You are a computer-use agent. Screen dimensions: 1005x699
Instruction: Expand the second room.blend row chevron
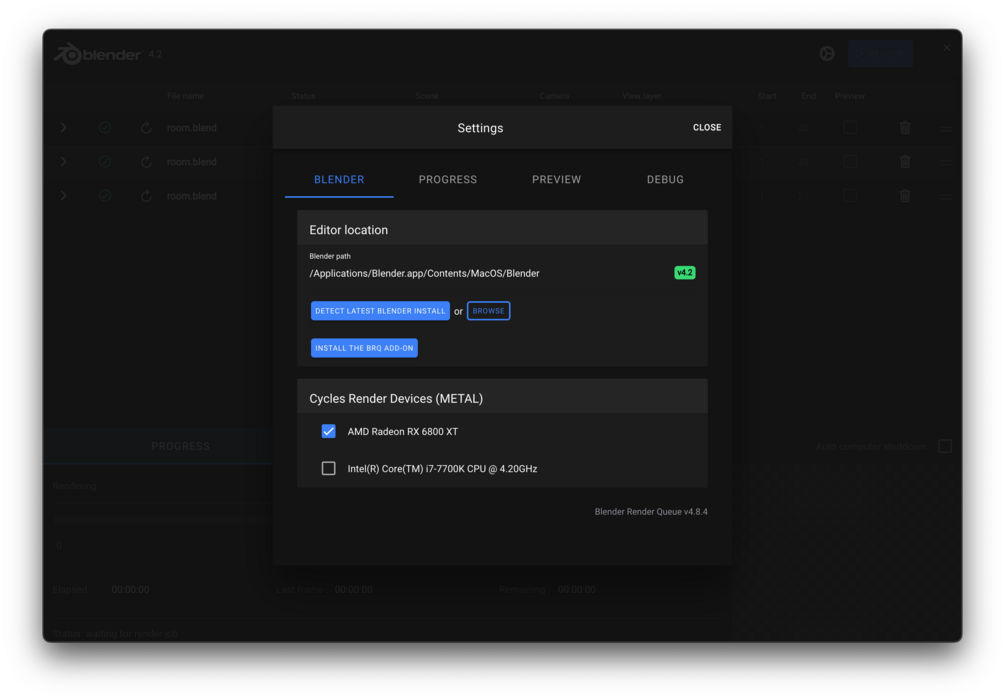coord(63,161)
